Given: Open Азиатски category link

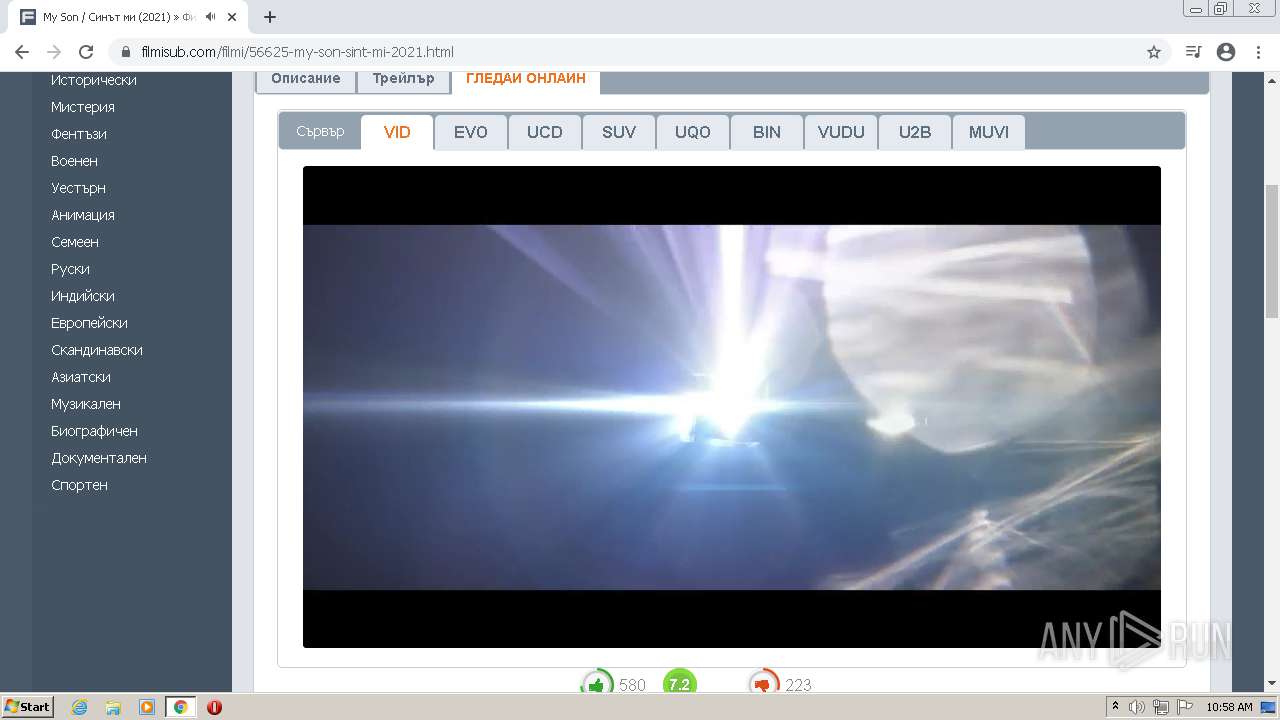Looking at the screenshot, I should [x=81, y=377].
